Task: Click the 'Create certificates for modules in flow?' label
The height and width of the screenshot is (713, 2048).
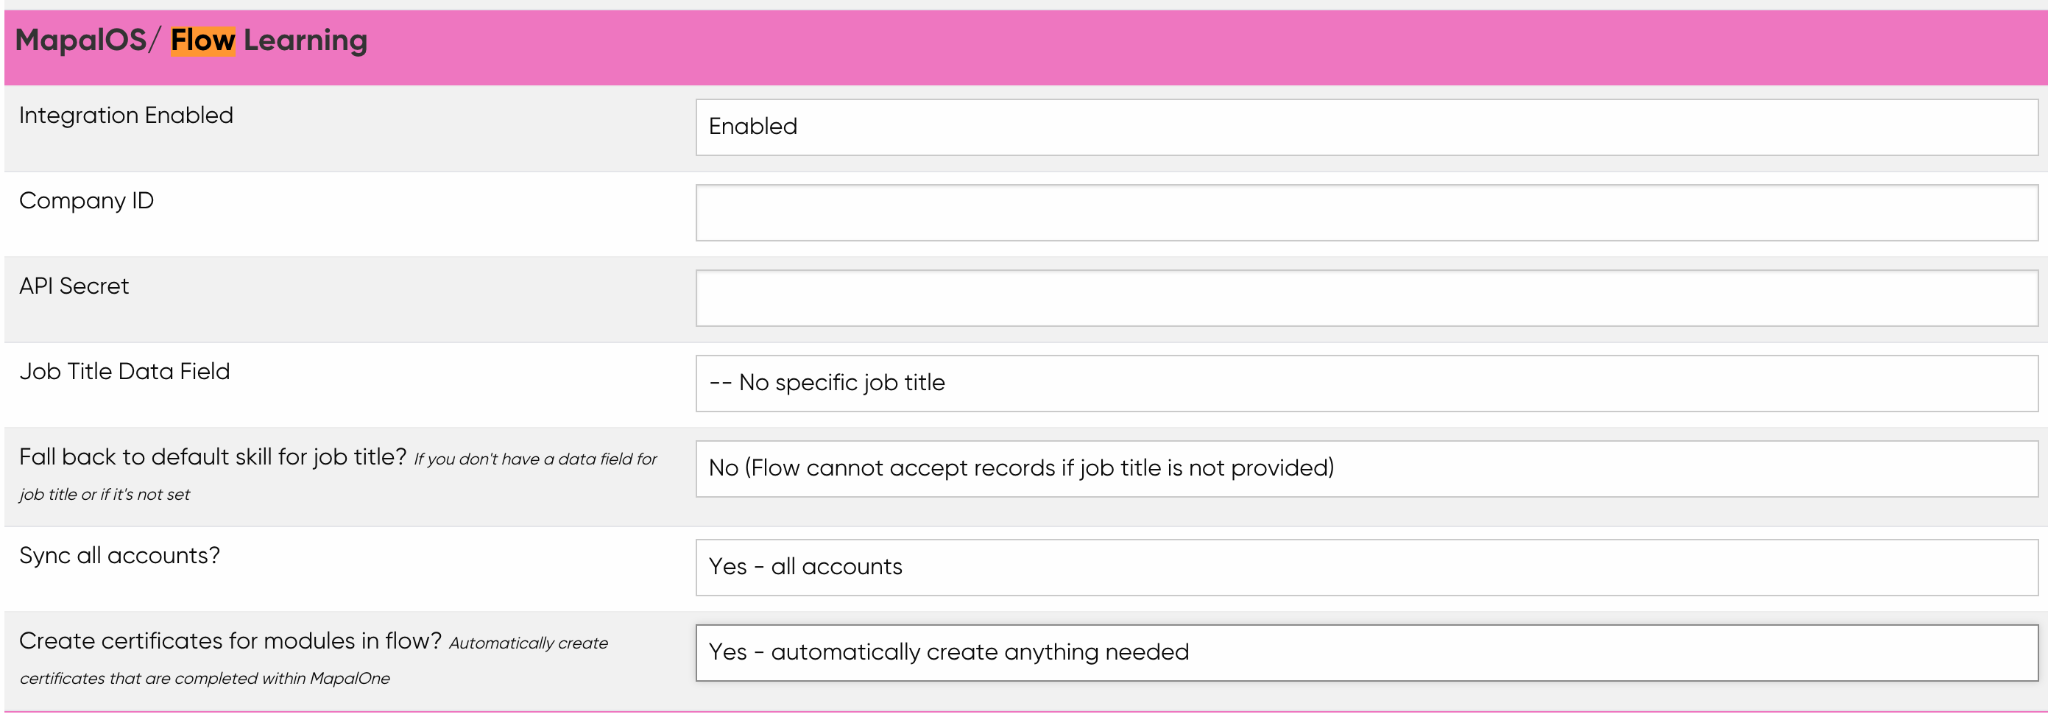Action: pyautogui.click(x=230, y=641)
